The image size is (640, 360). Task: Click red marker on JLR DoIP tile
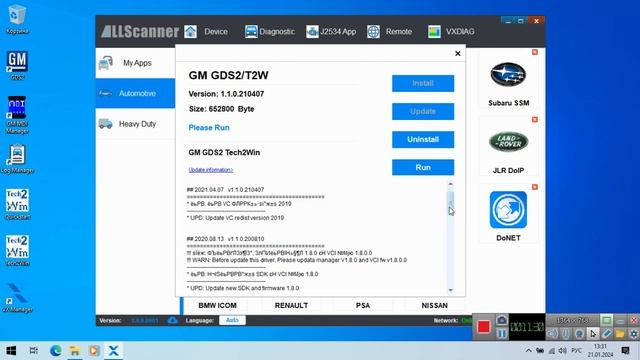point(535,120)
